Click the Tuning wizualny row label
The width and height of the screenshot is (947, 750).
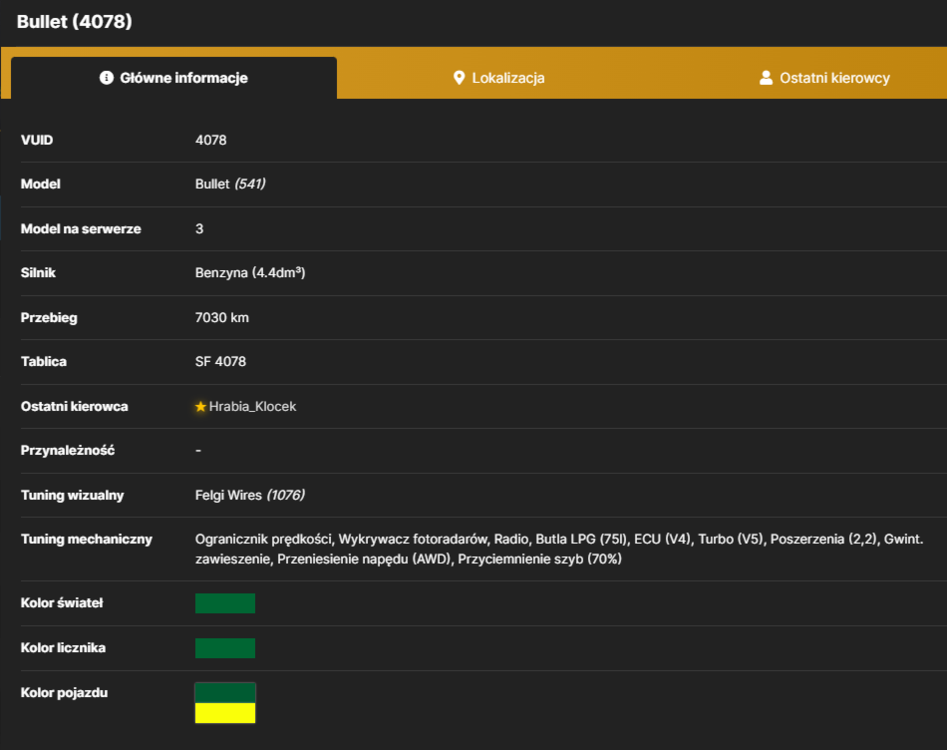(x=72, y=495)
